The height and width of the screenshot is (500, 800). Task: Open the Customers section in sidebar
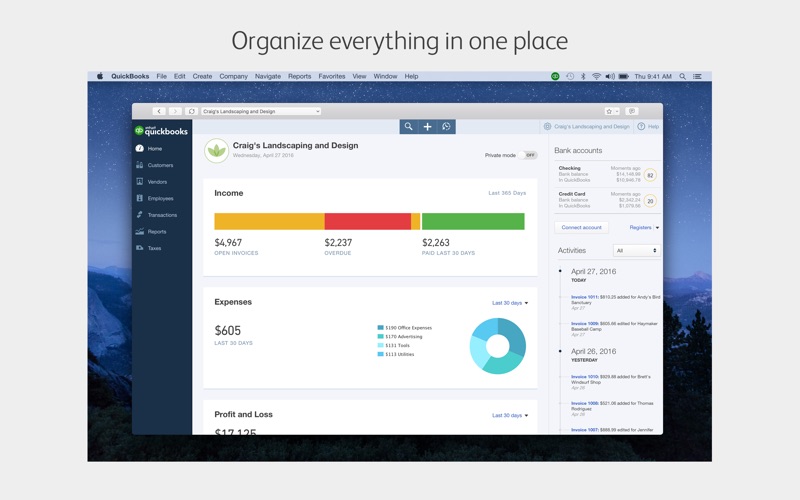(155, 165)
